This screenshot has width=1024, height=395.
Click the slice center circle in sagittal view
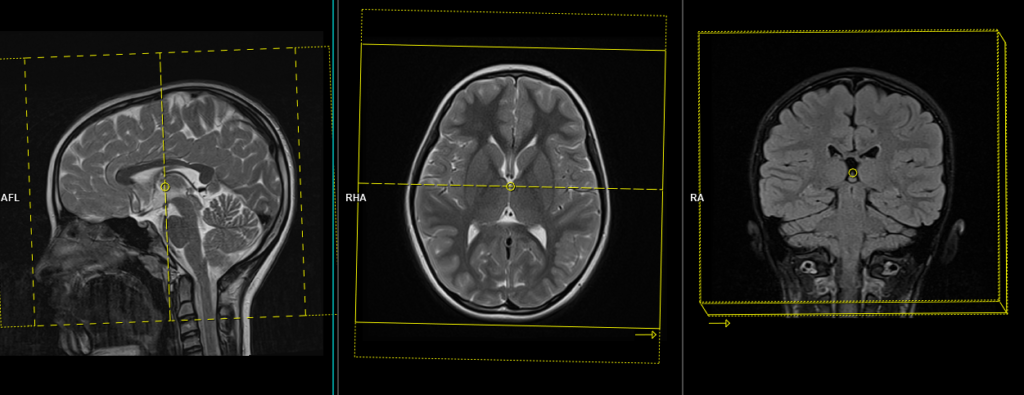[165, 187]
